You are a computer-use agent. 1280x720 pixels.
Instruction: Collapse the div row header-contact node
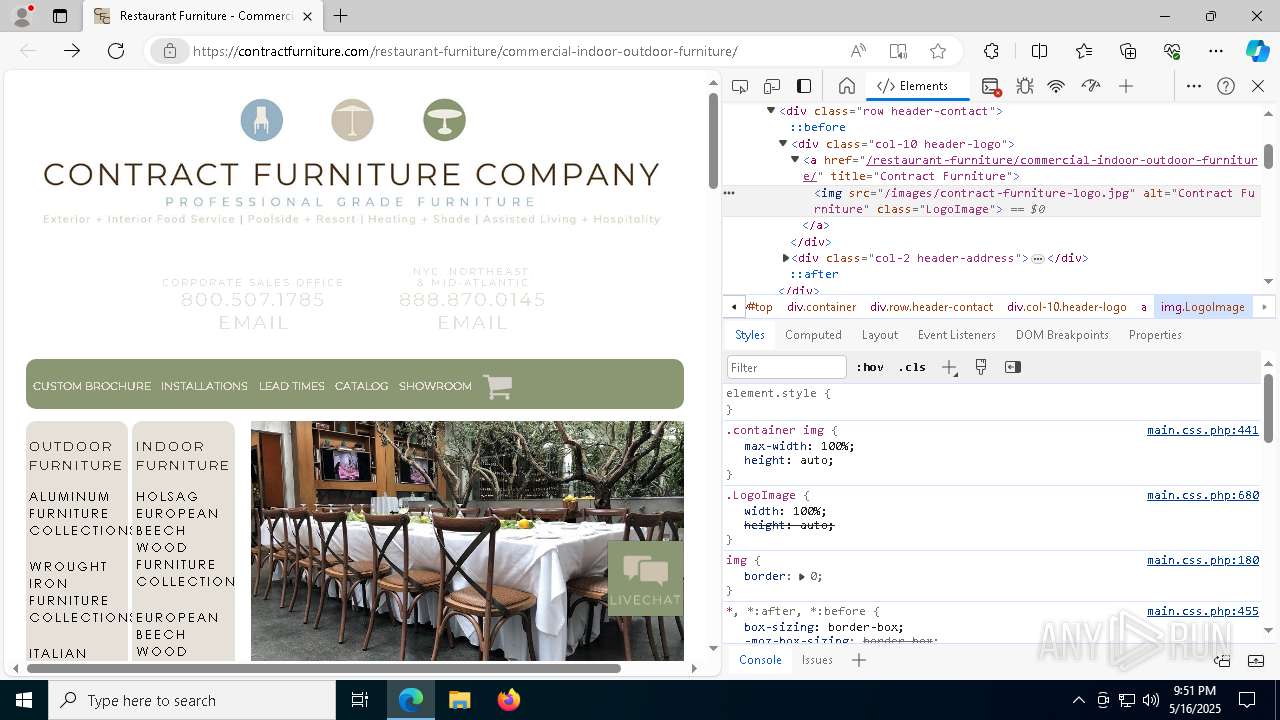(771, 111)
